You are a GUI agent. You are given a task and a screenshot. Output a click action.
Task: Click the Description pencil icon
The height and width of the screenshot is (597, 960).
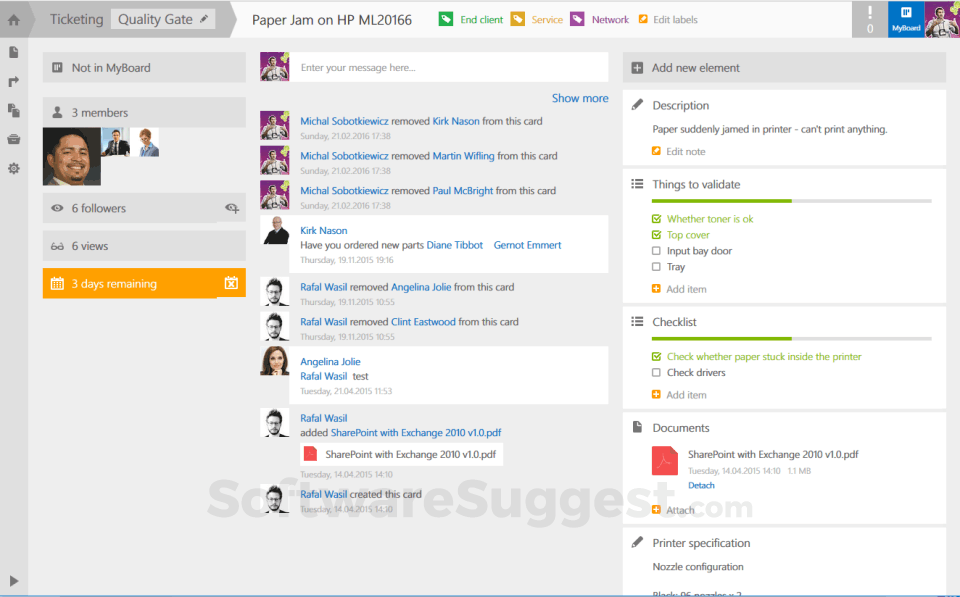pyautogui.click(x=637, y=105)
